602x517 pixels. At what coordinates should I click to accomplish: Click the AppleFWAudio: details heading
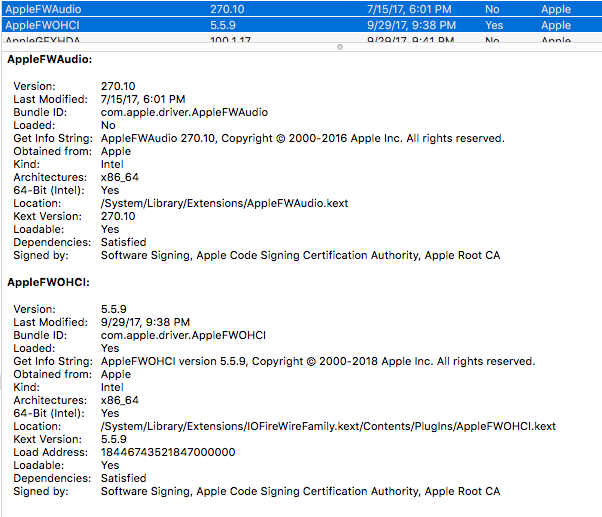click(x=50, y=59)
